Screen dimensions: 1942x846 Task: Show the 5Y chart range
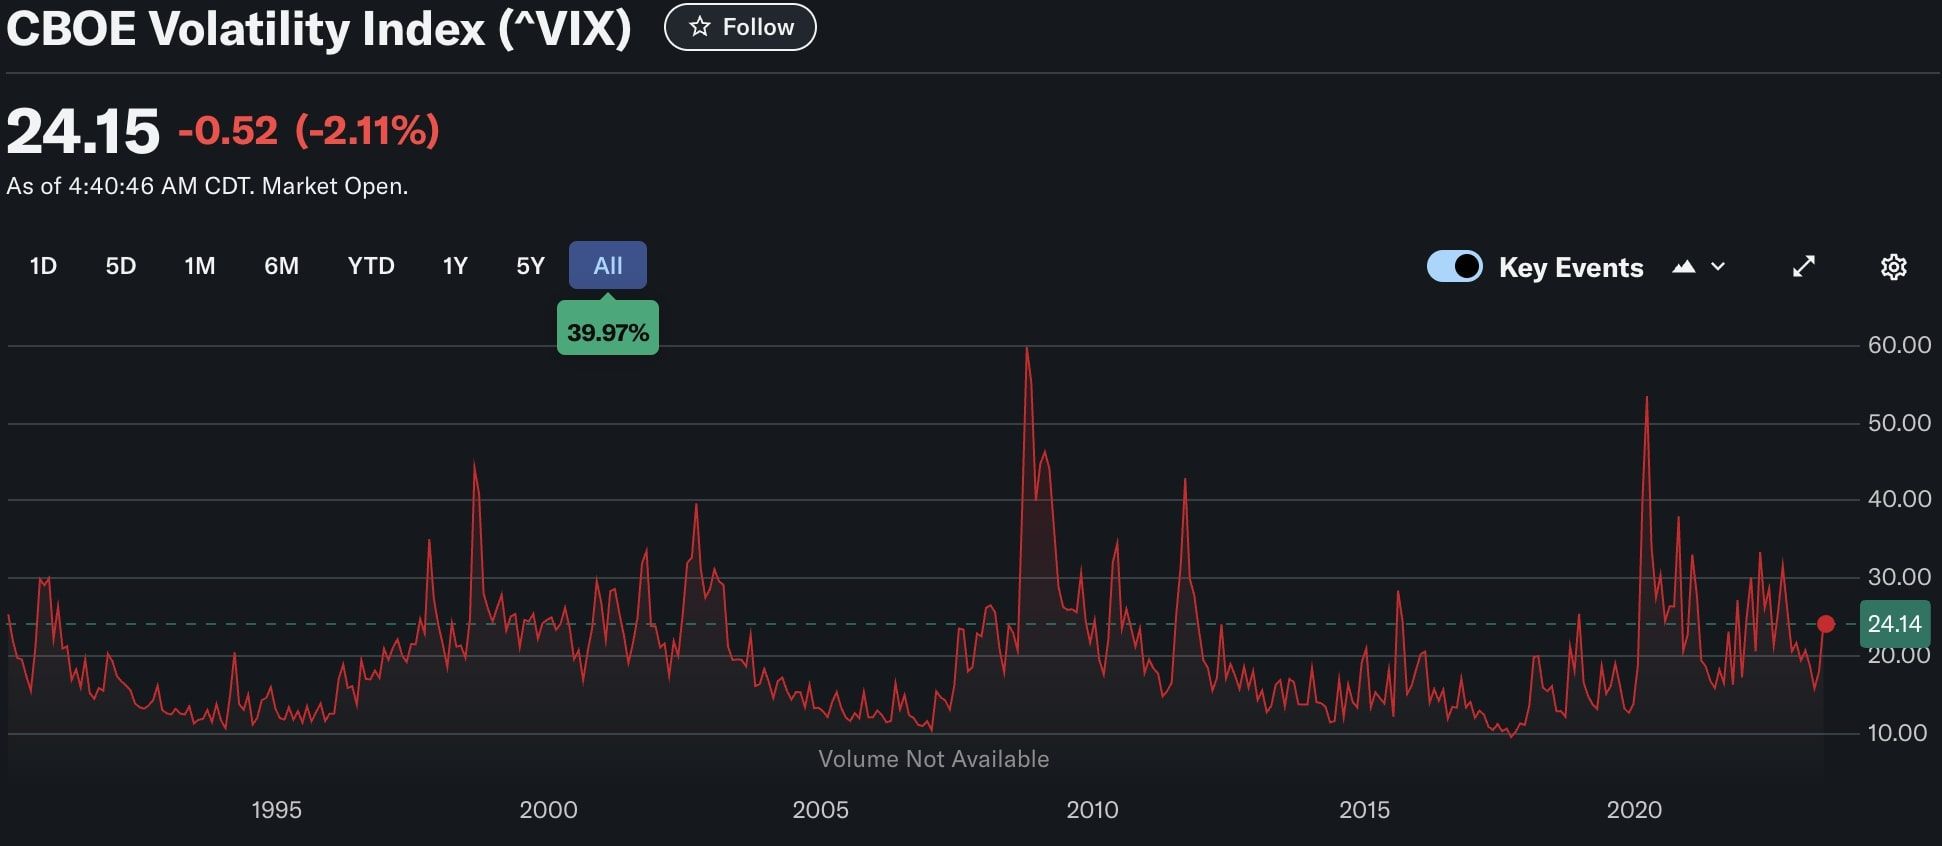pyautogui.click(x=530, y=266)
